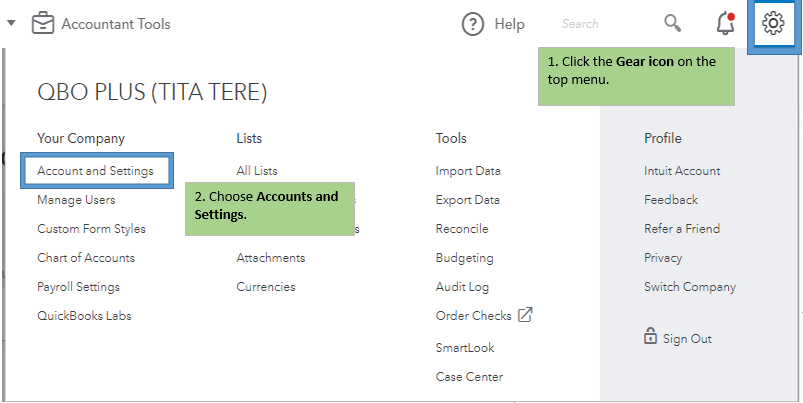Click the Gear settings icon
Screen dimensions: 803x403
click(x=773, y=24)
